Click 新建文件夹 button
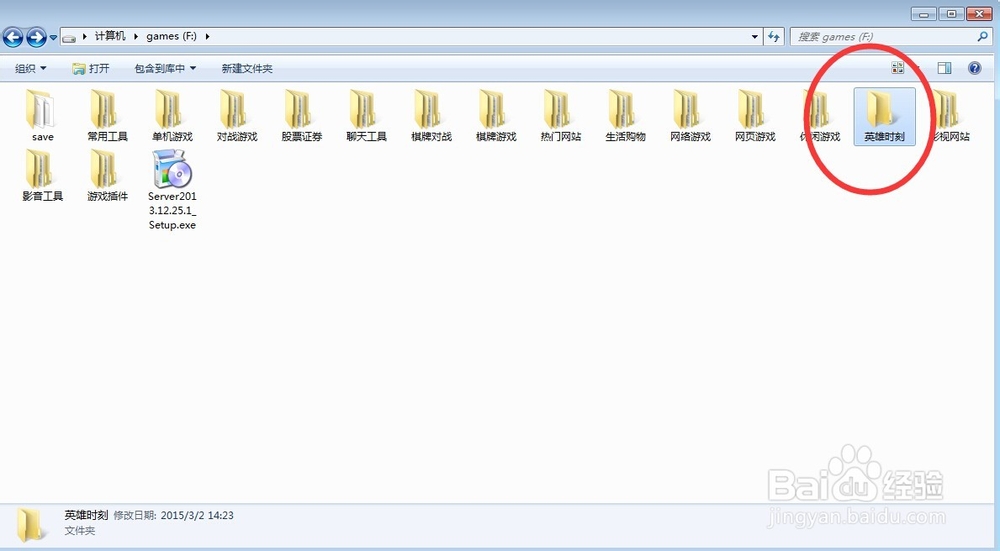The height and width of the screenshot is (551, 1000). click(247, 68)
